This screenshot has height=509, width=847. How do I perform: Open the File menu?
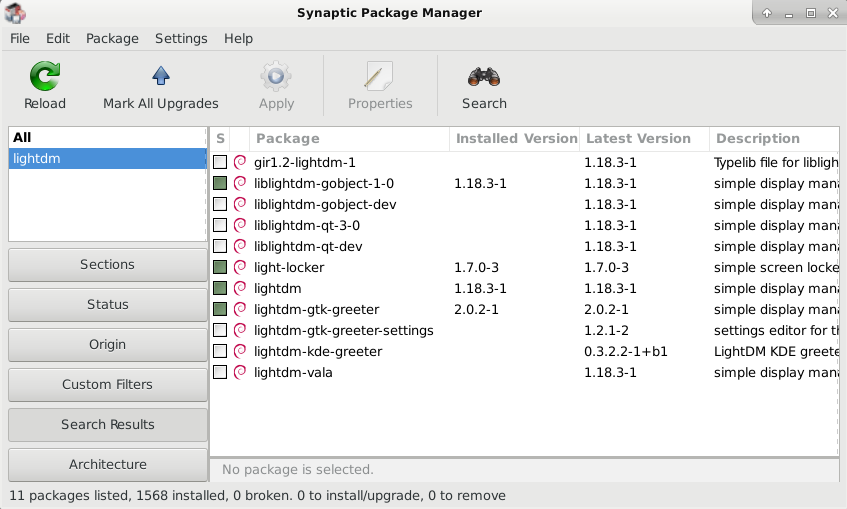point(20,38)
